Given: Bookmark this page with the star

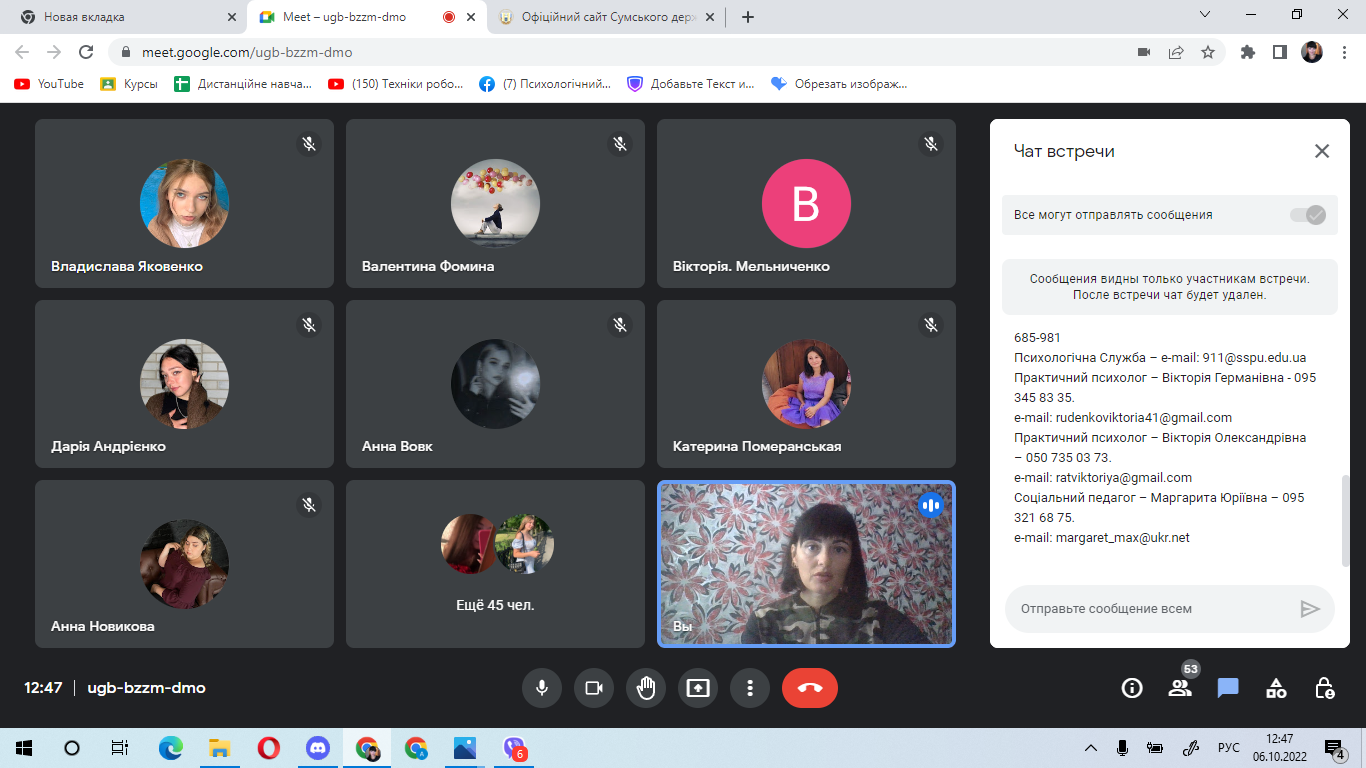Looking at the screenshot, I should 1208,52.
